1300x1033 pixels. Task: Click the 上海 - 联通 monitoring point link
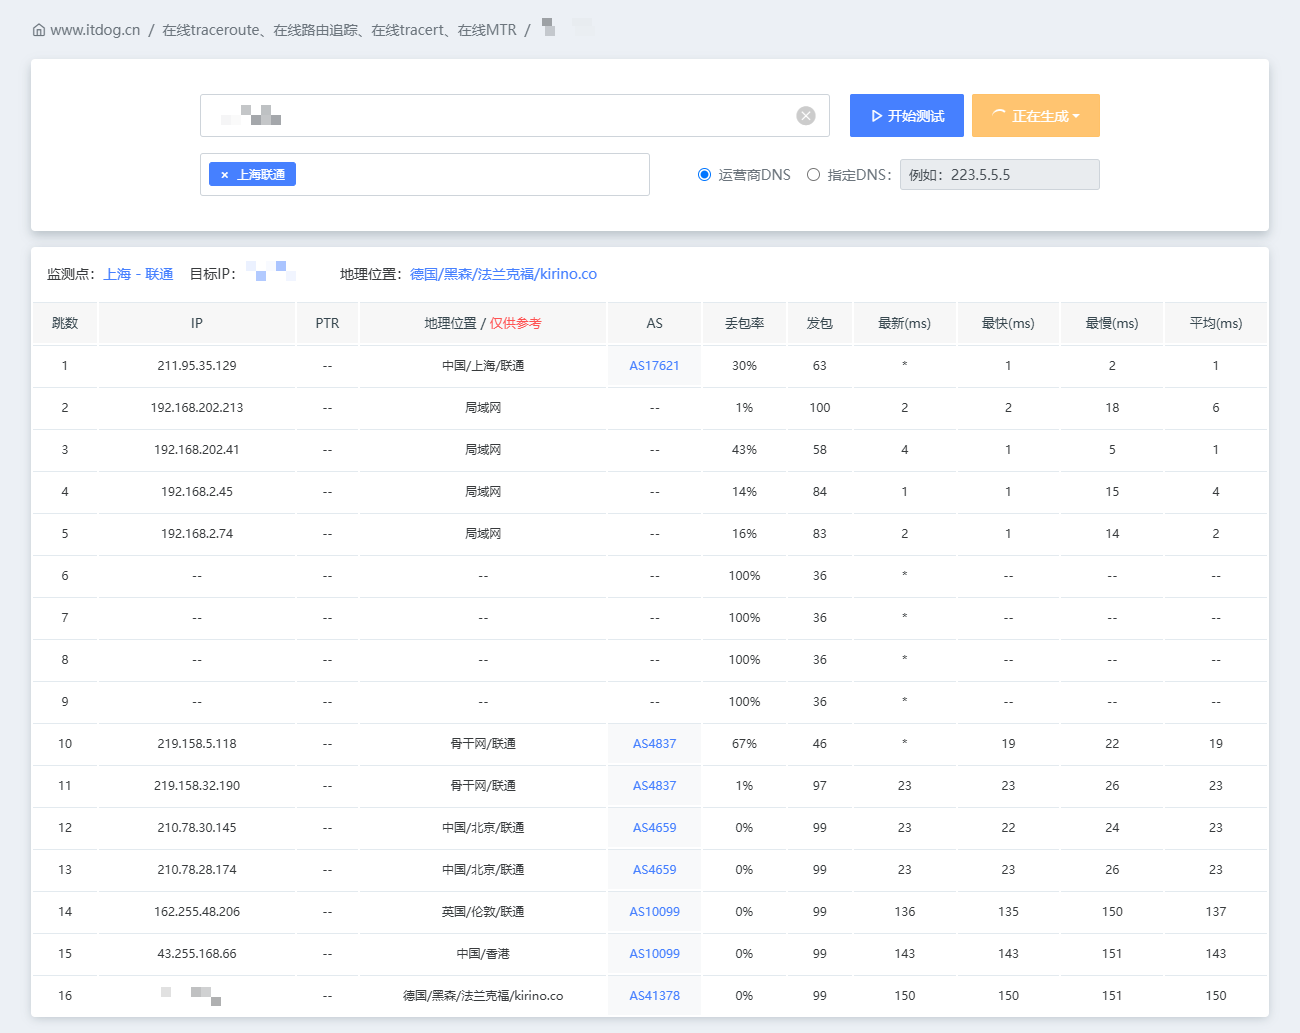pos(139,274)
